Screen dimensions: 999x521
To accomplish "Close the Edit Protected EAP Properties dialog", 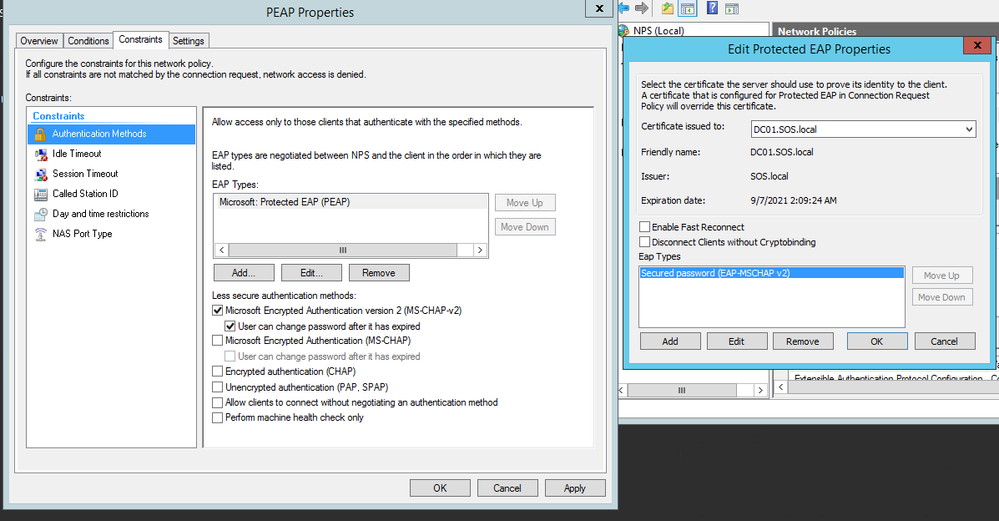I will pos(977,45).
